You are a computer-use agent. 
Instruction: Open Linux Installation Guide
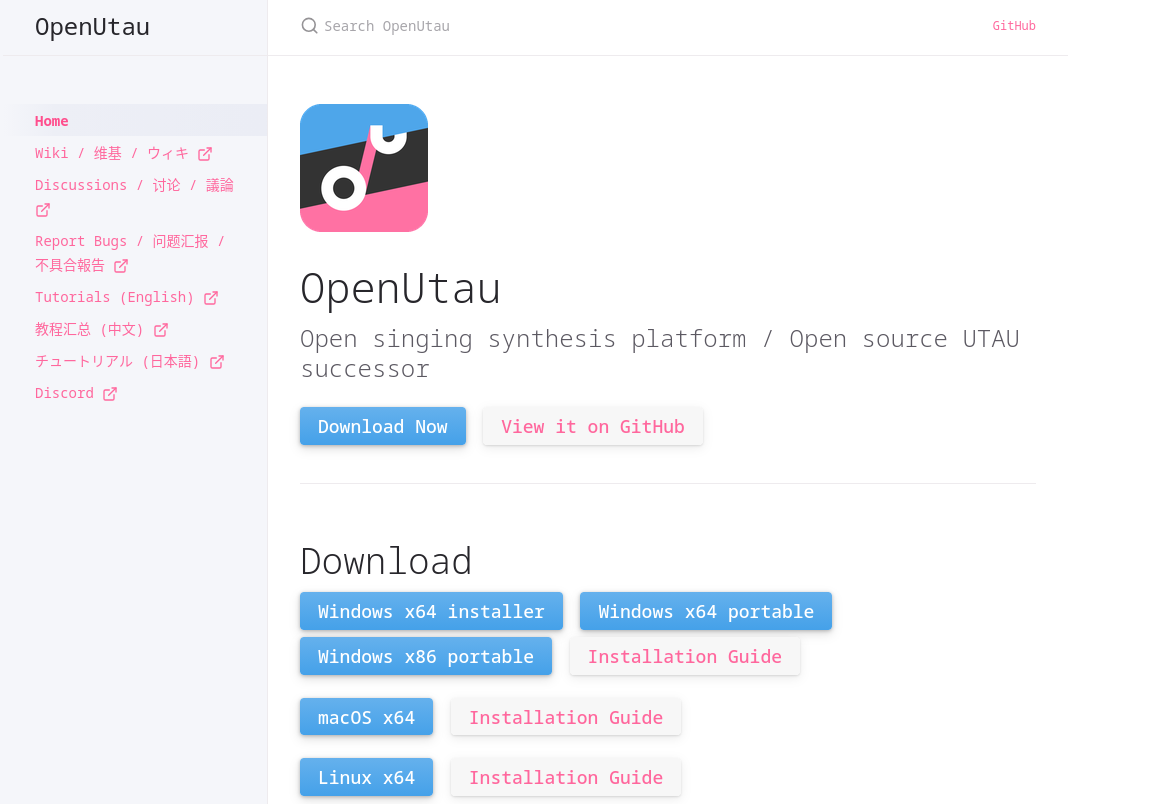566,777
